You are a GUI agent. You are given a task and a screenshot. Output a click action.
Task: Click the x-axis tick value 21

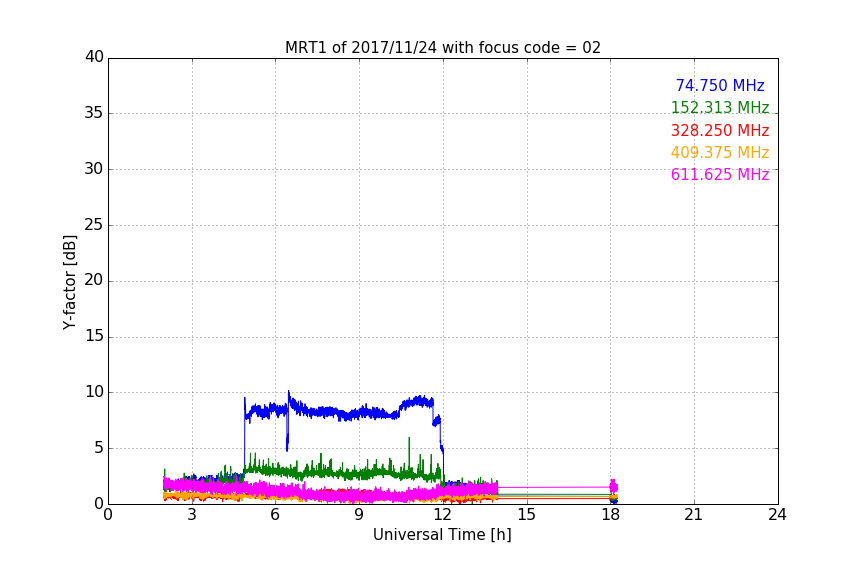click(x=694, y=515)
